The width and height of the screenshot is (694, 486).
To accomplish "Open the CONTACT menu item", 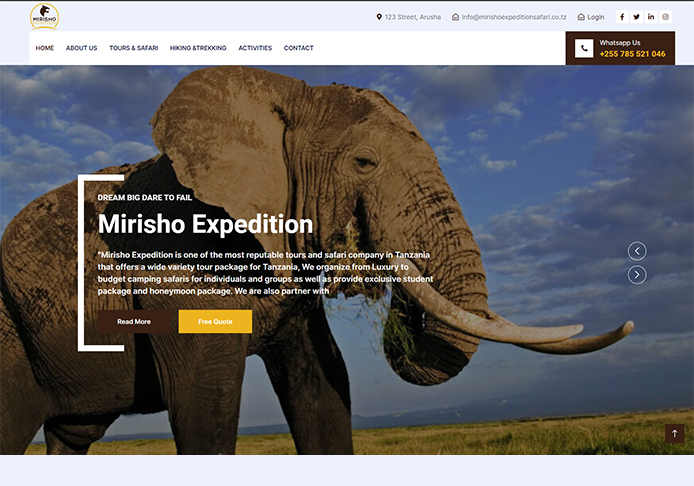I will (x=298, y=48).
